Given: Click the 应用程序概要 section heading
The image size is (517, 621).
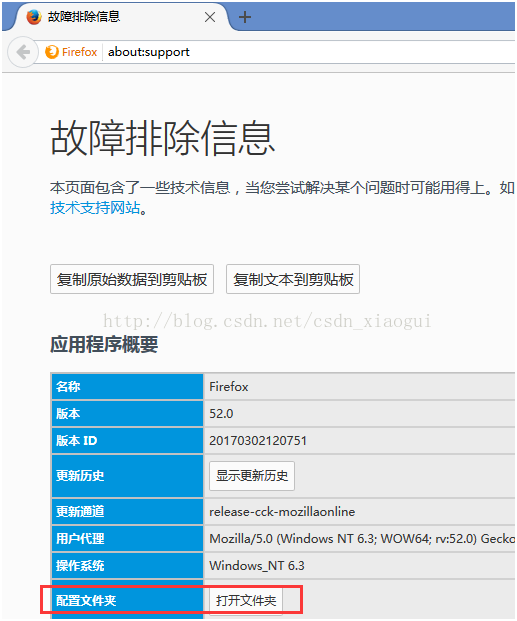Looking at the screenshot, I should pos(104,344).
